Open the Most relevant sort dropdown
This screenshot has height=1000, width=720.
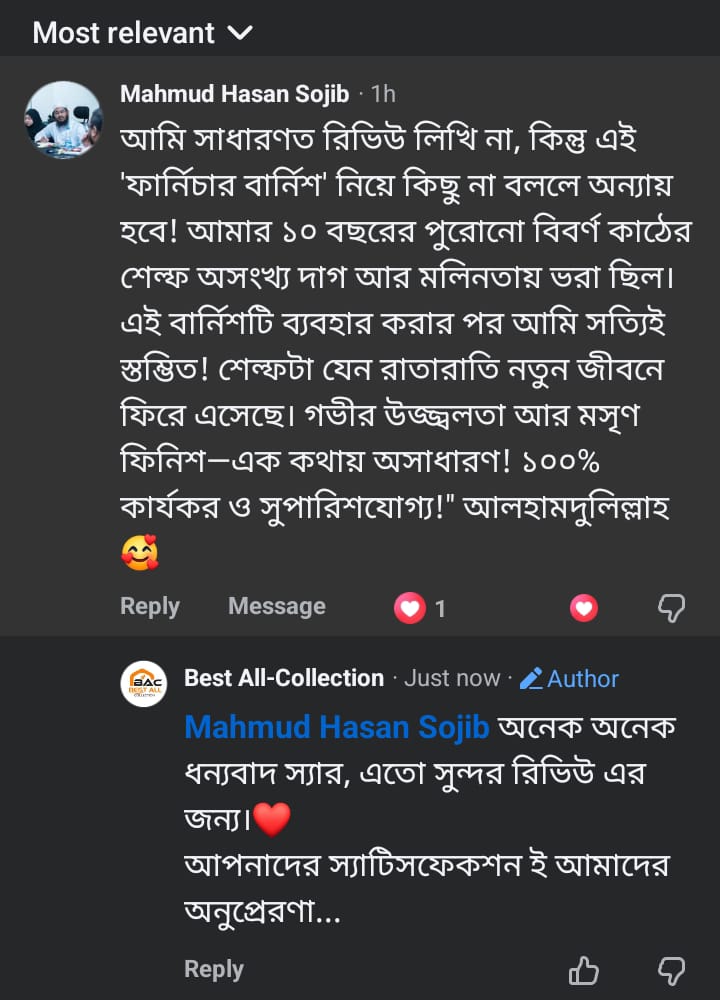142,33
